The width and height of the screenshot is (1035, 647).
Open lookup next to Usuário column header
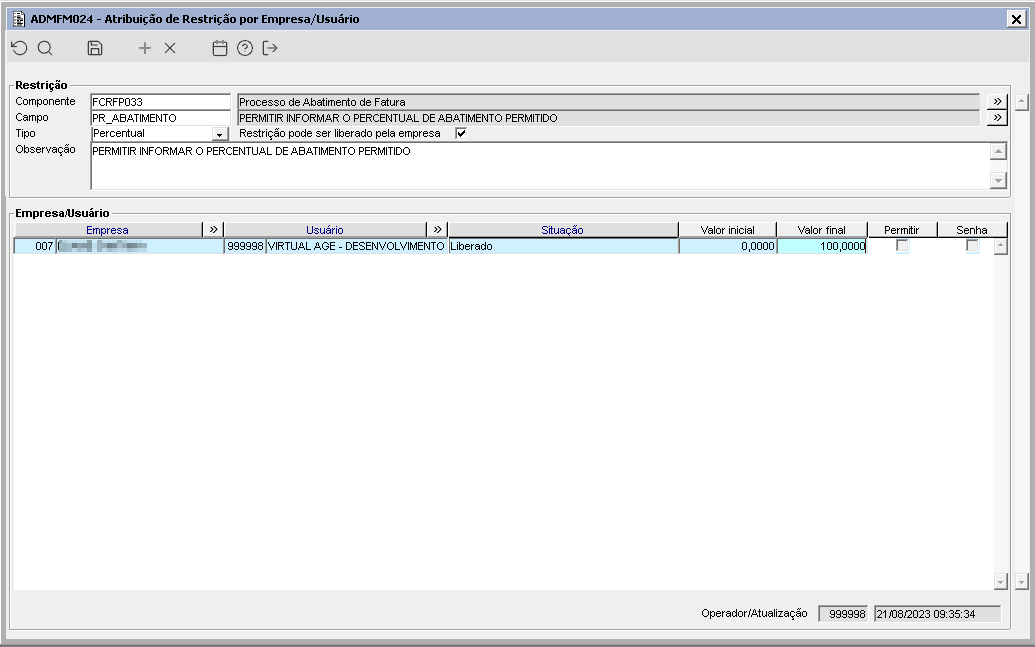tap(437, 230)
